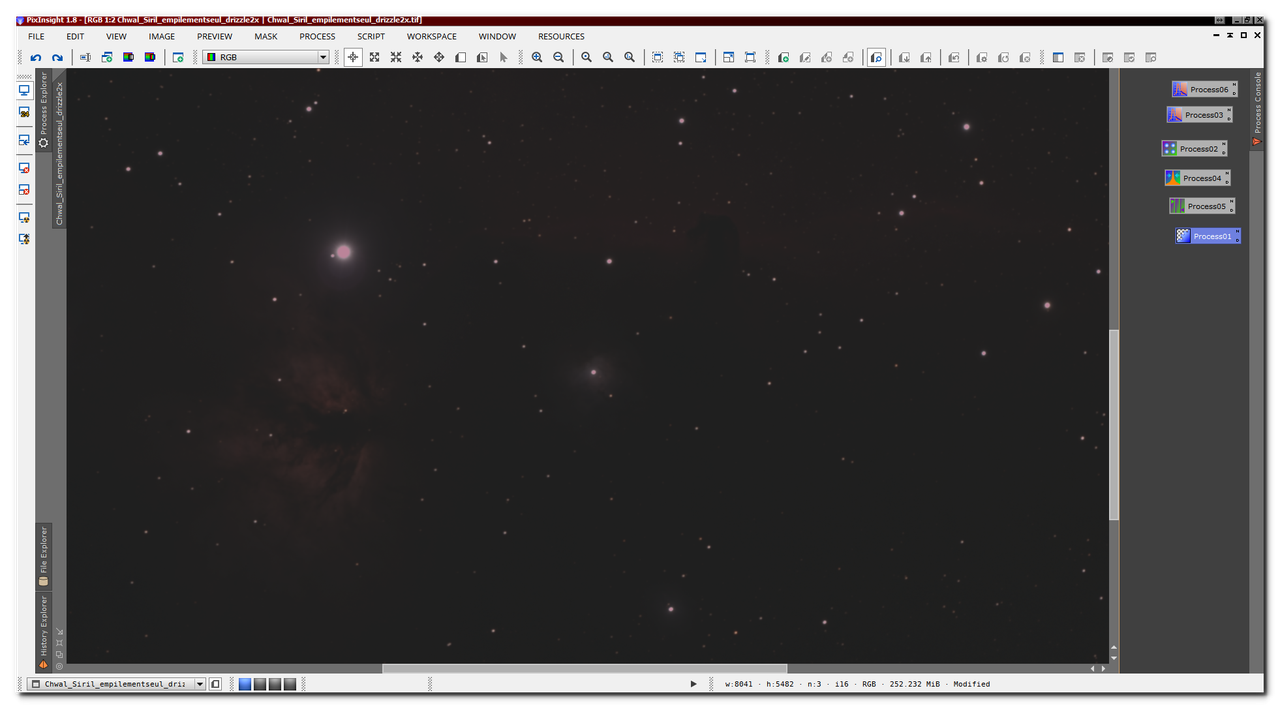Open the Process Console side tab
Viewport: 1280px width, 709px height.
click(1257, 110)
